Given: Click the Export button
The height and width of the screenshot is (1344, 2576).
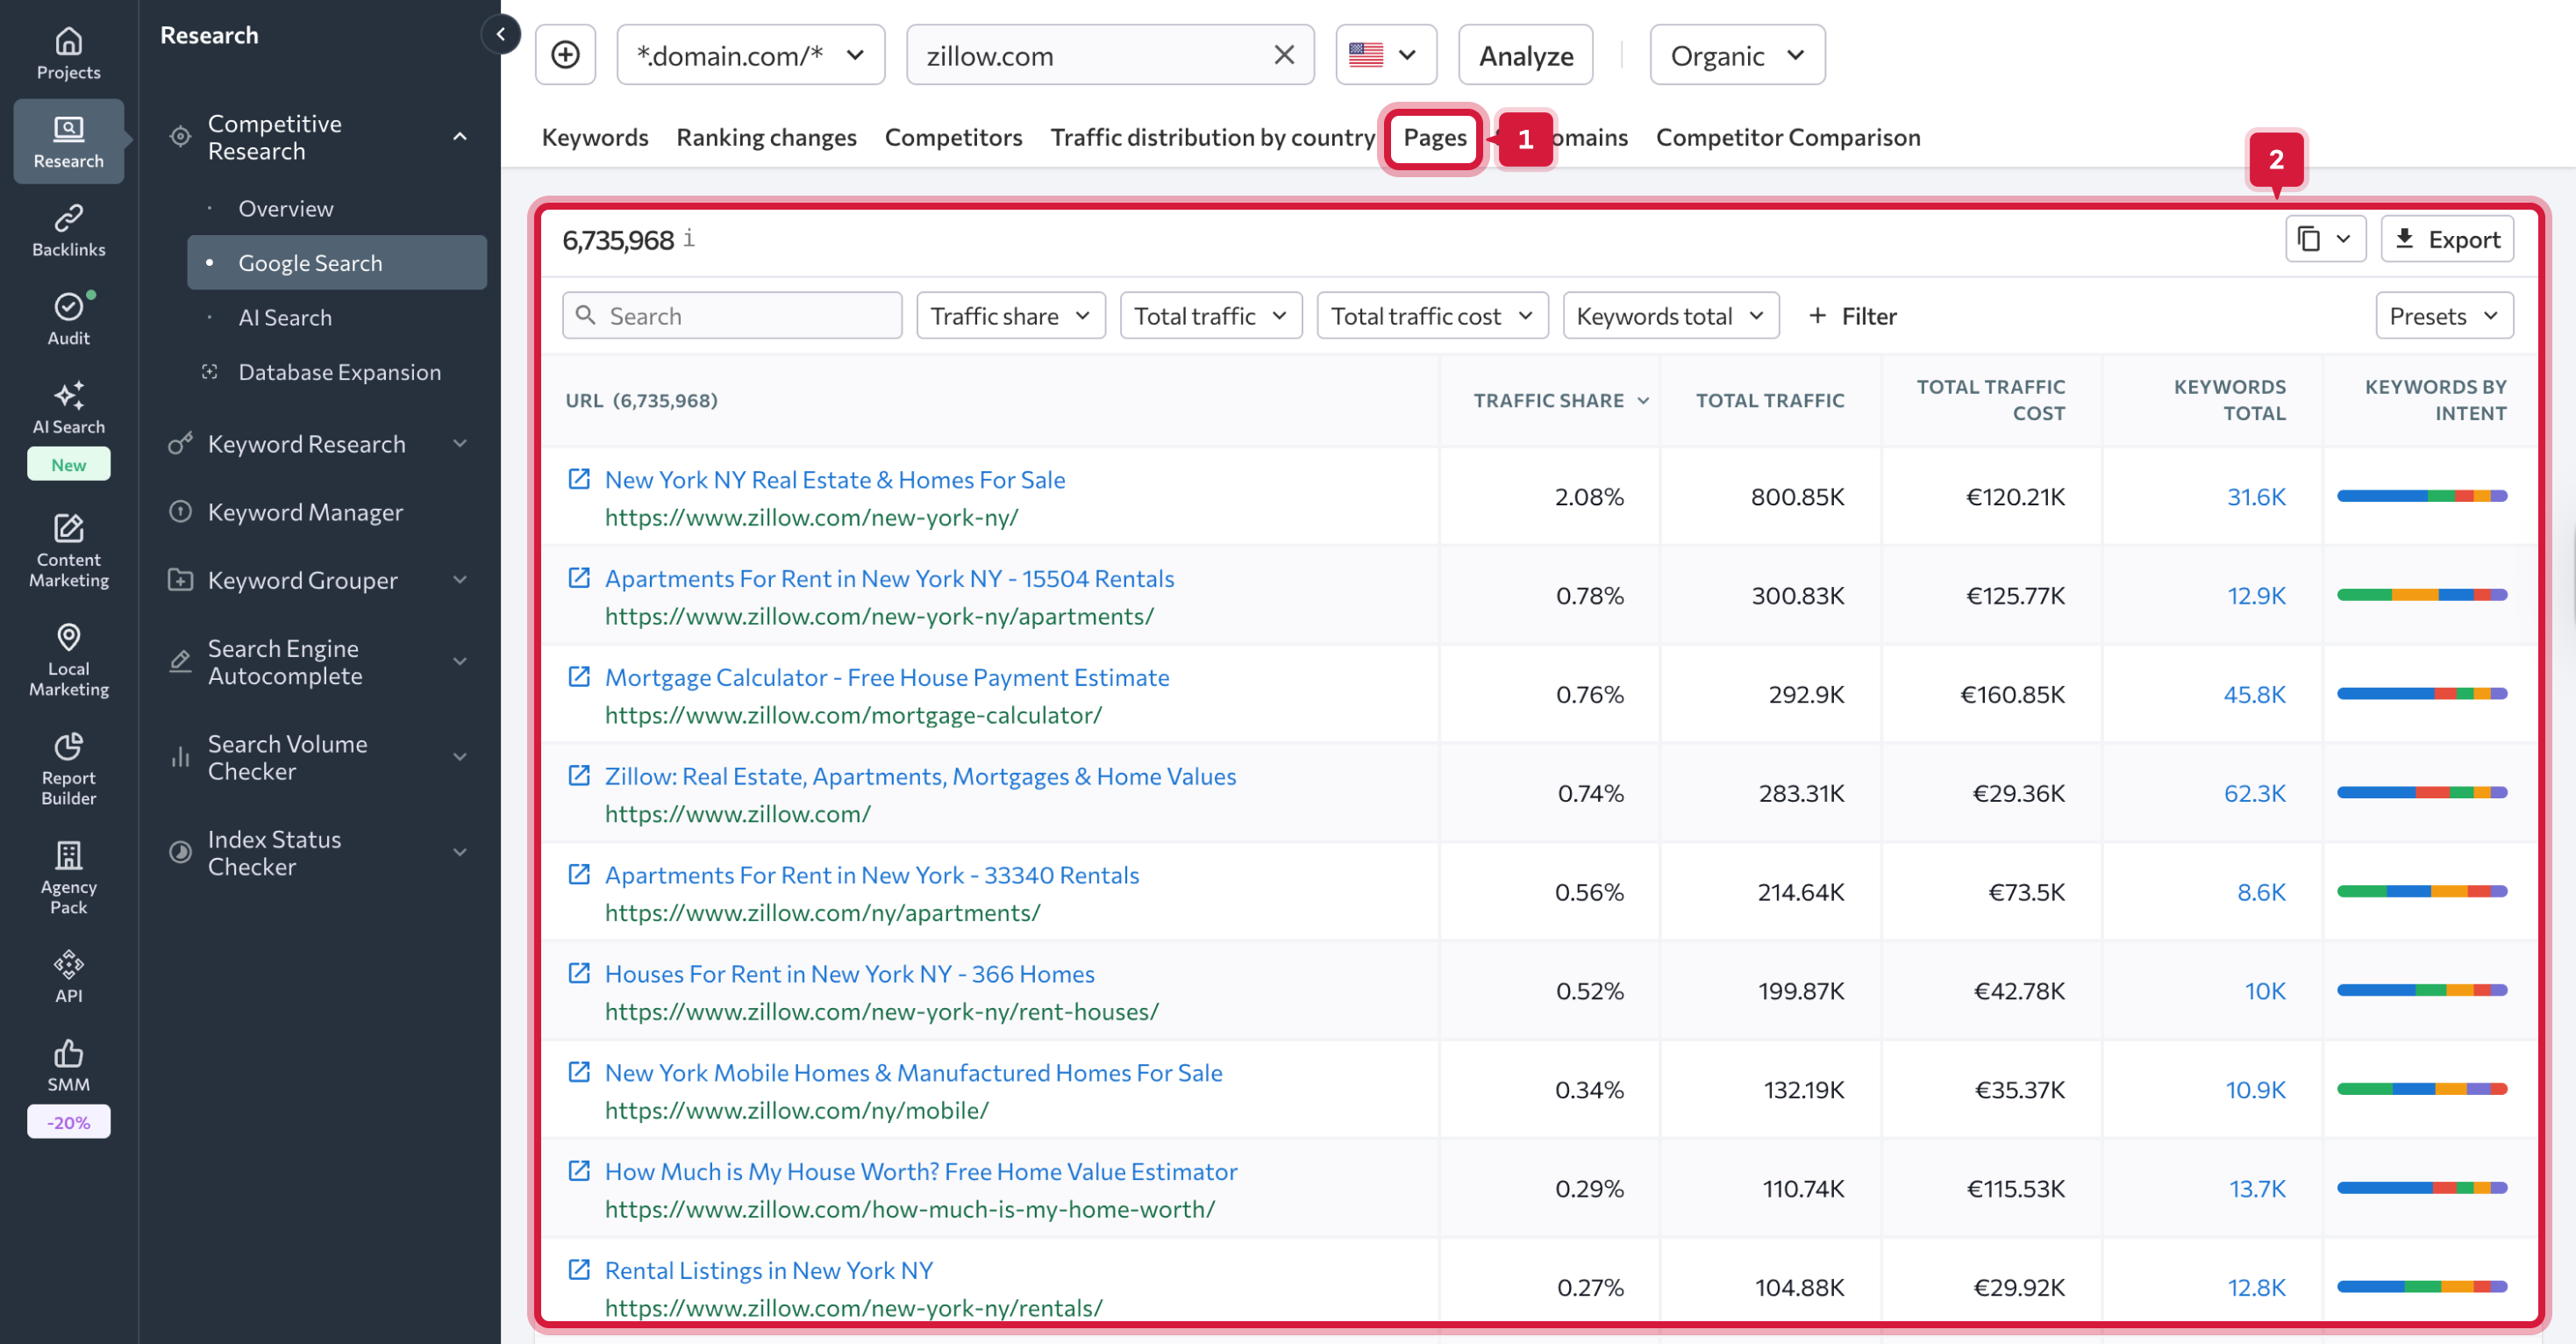Looking at the screenshot, I should 2446,239.
